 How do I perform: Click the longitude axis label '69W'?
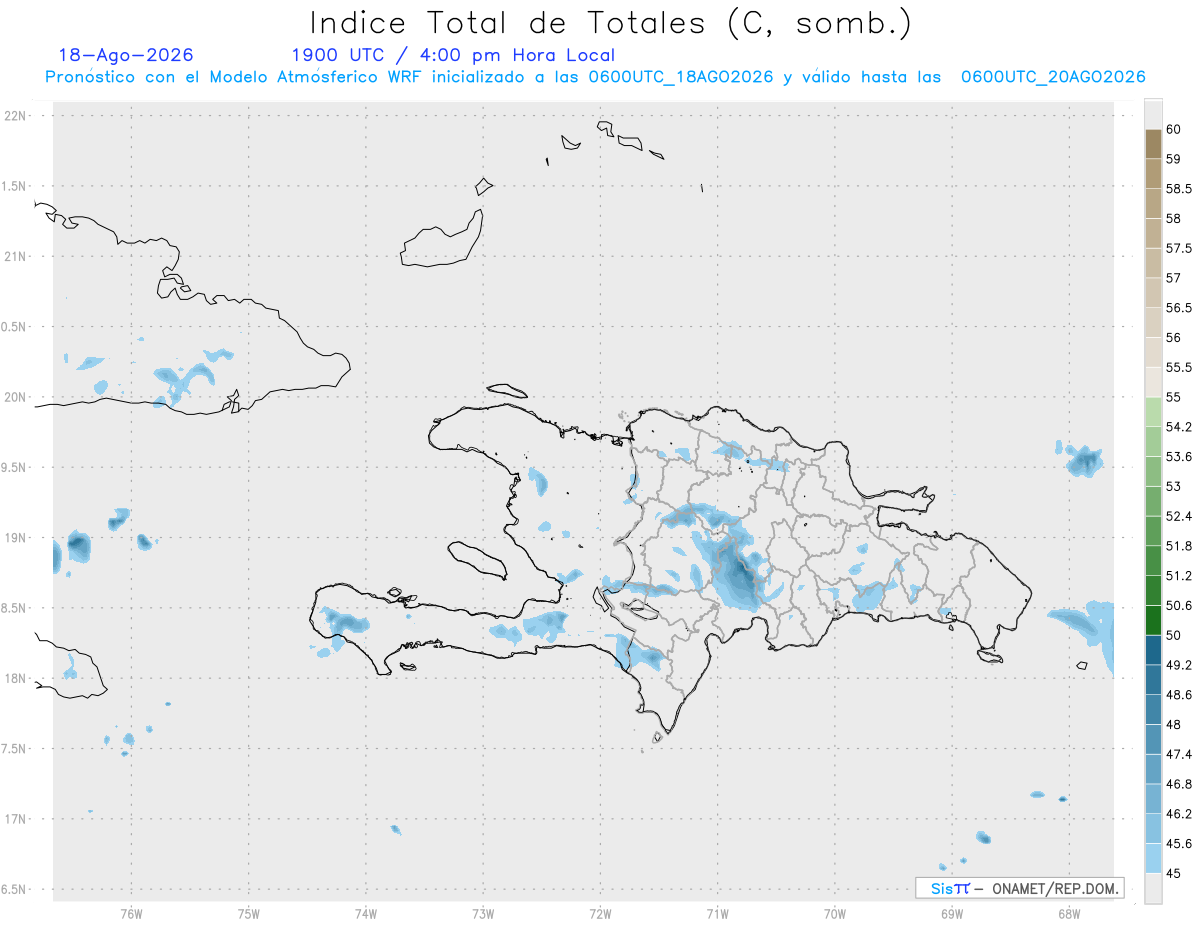[952, 913]
